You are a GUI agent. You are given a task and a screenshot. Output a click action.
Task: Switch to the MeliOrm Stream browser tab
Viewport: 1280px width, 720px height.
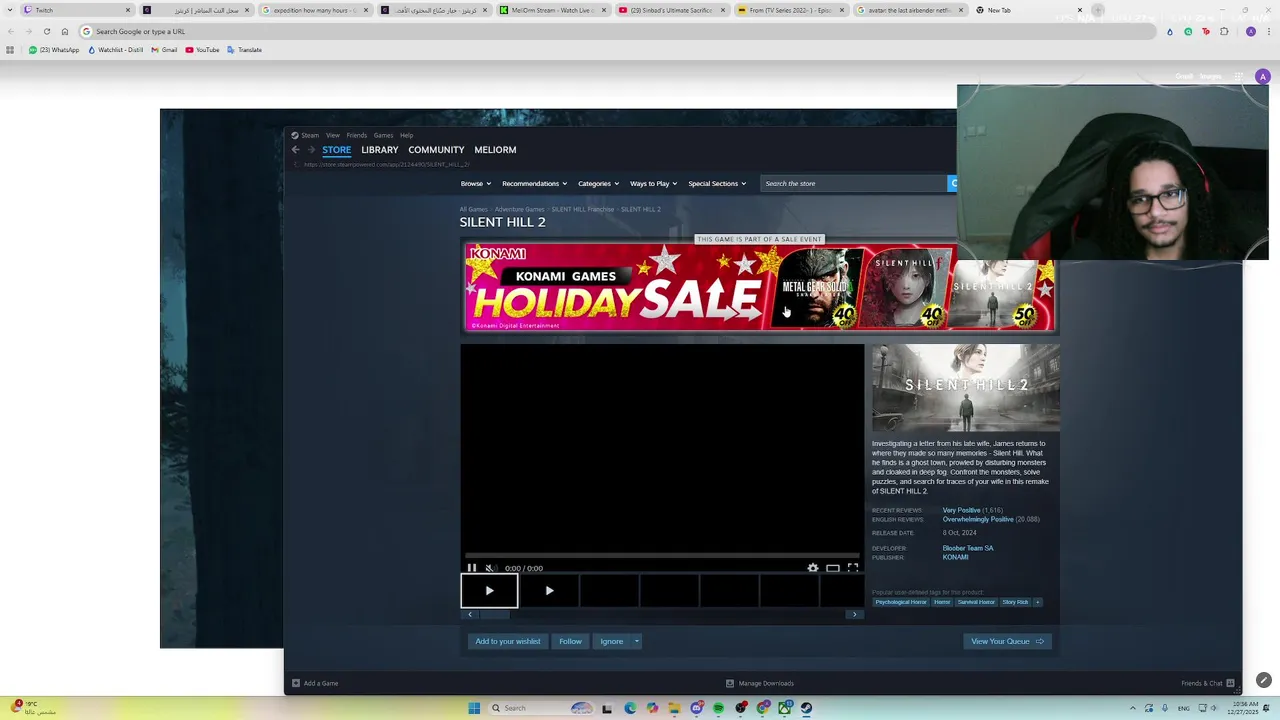[x=552, y=10]
